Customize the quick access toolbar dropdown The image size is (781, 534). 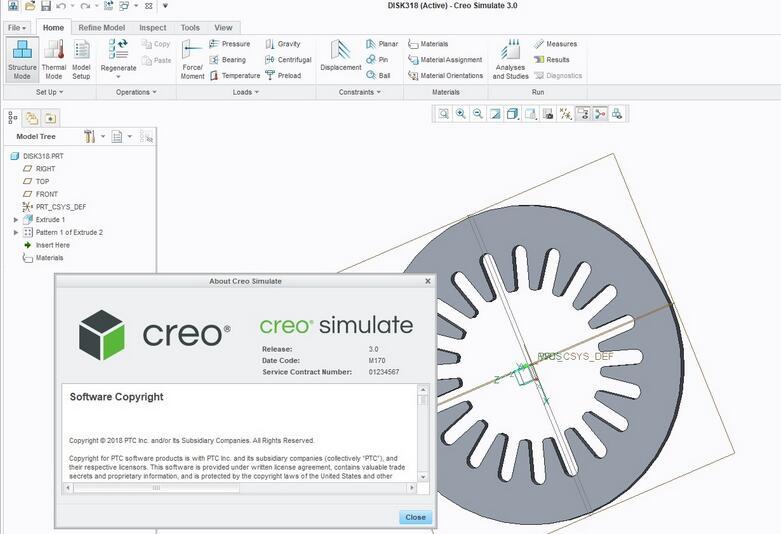click(x=165, y=6)
